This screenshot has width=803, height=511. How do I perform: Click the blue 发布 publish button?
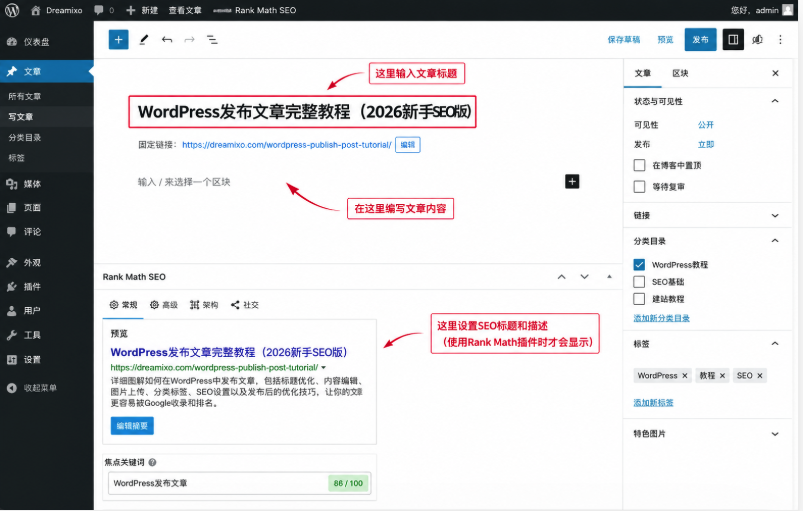[701, 39]
